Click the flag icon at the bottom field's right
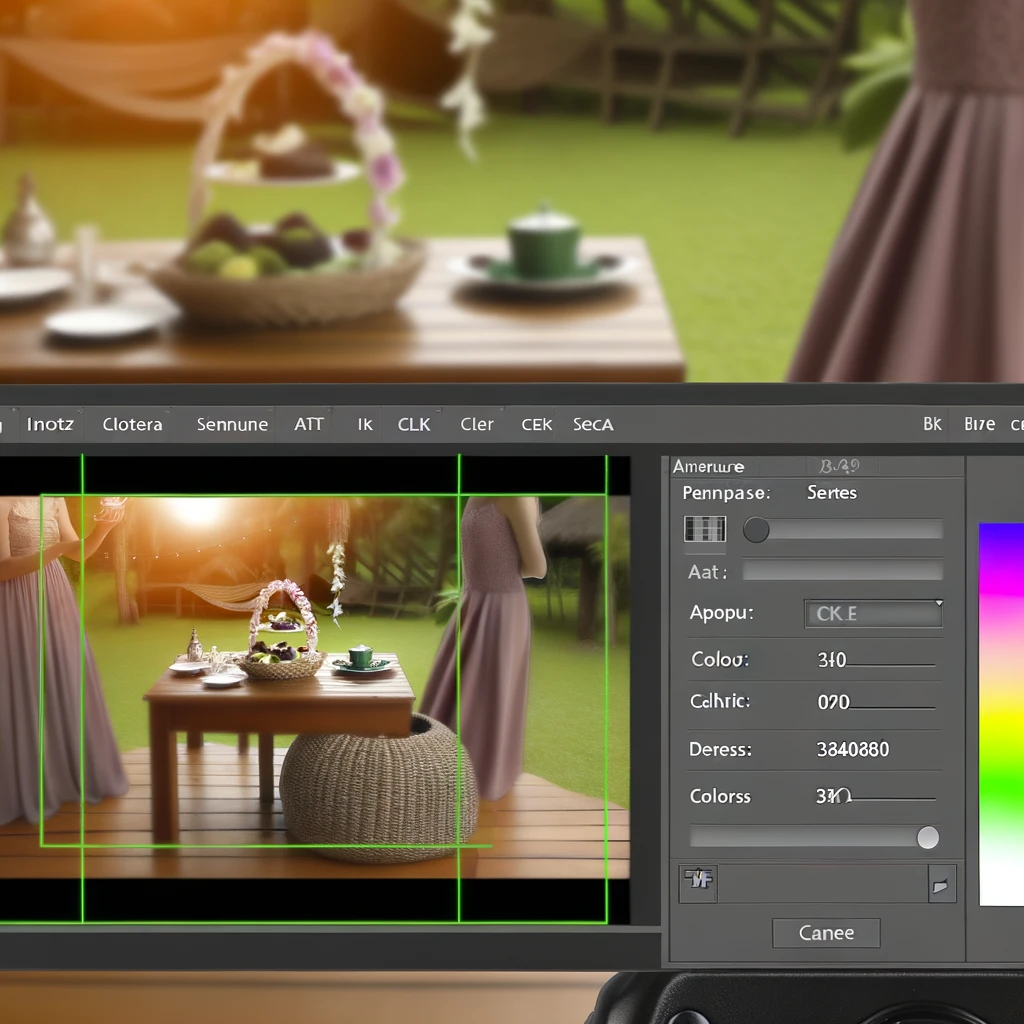 942,884
